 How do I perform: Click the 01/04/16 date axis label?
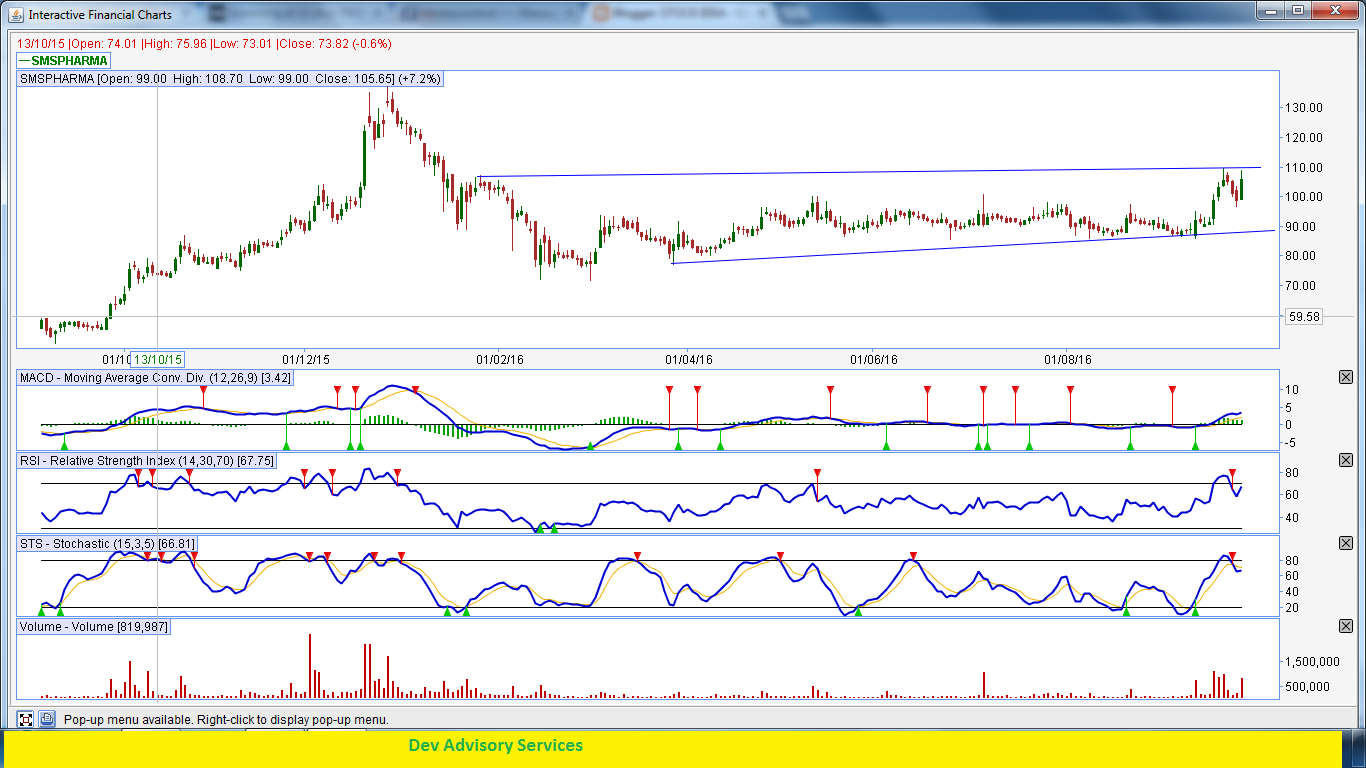[688, 358]
